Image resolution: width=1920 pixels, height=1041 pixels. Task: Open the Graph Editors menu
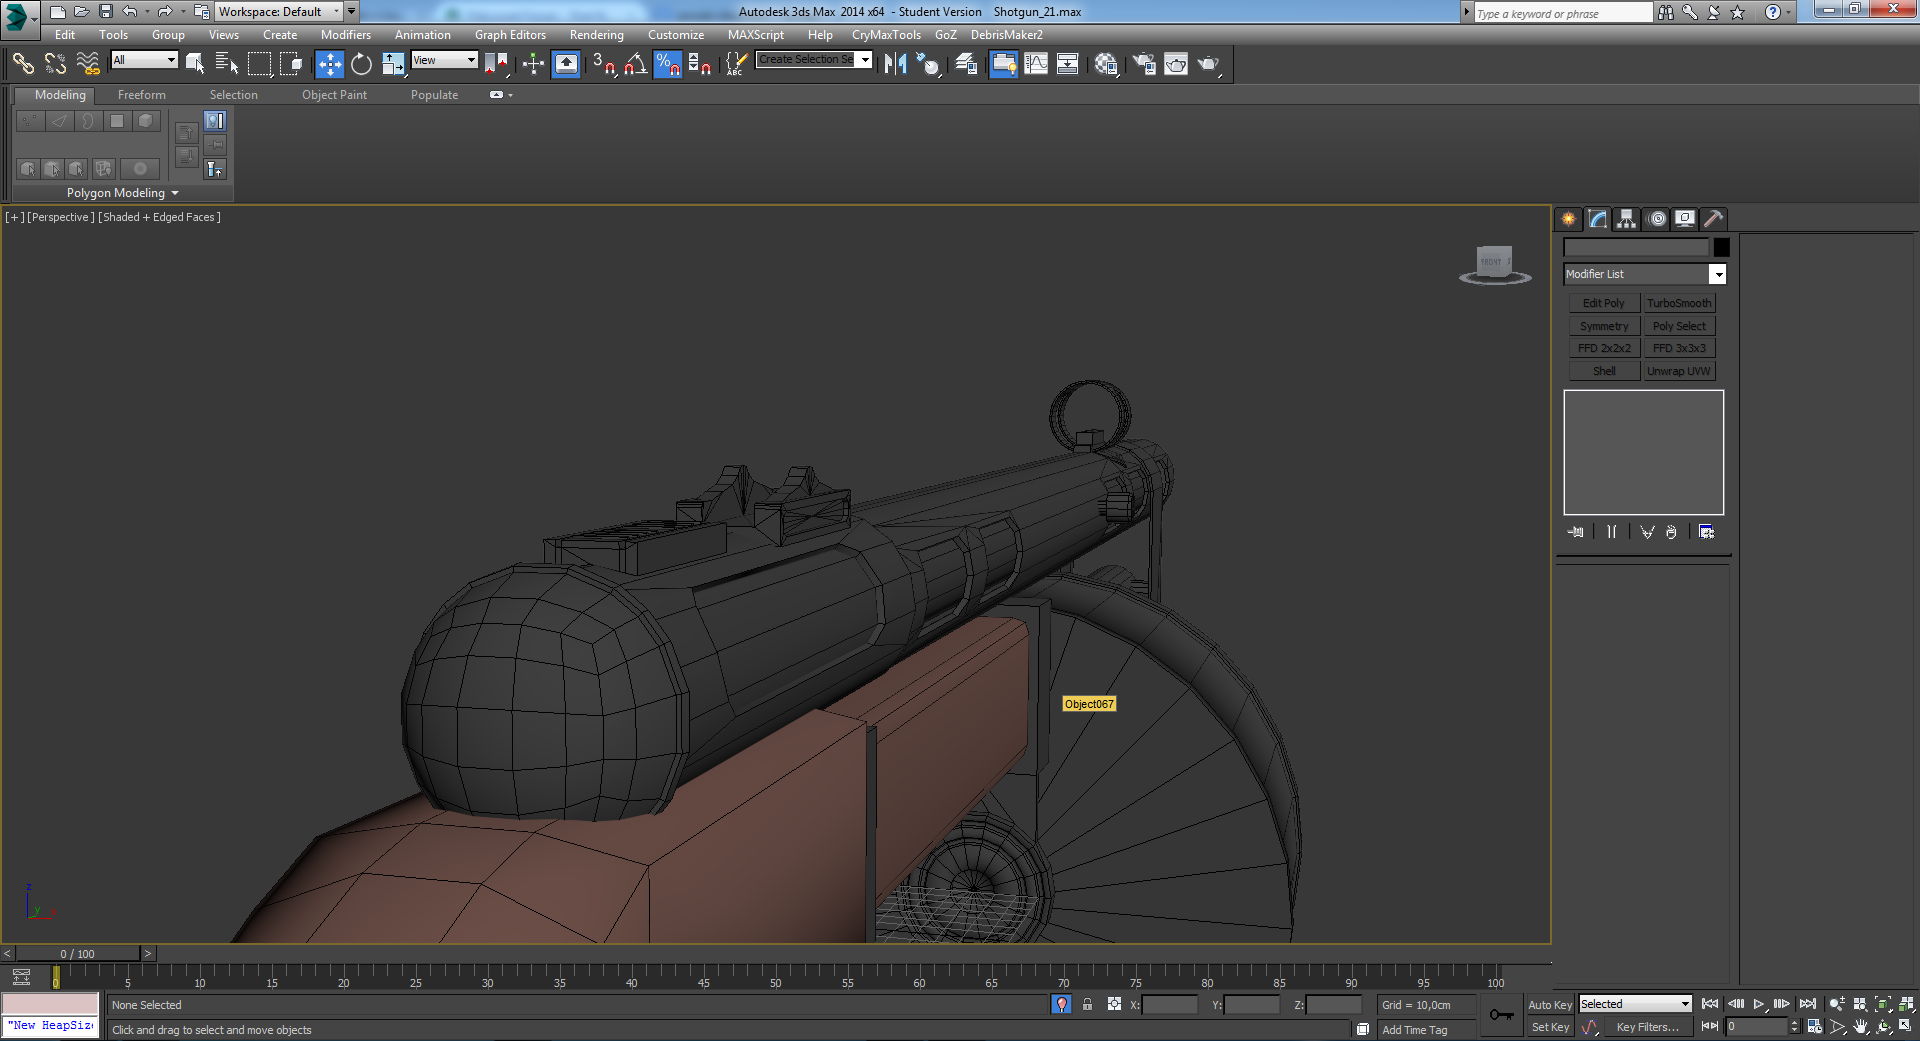pyautogui.click(x=510, y=35)
